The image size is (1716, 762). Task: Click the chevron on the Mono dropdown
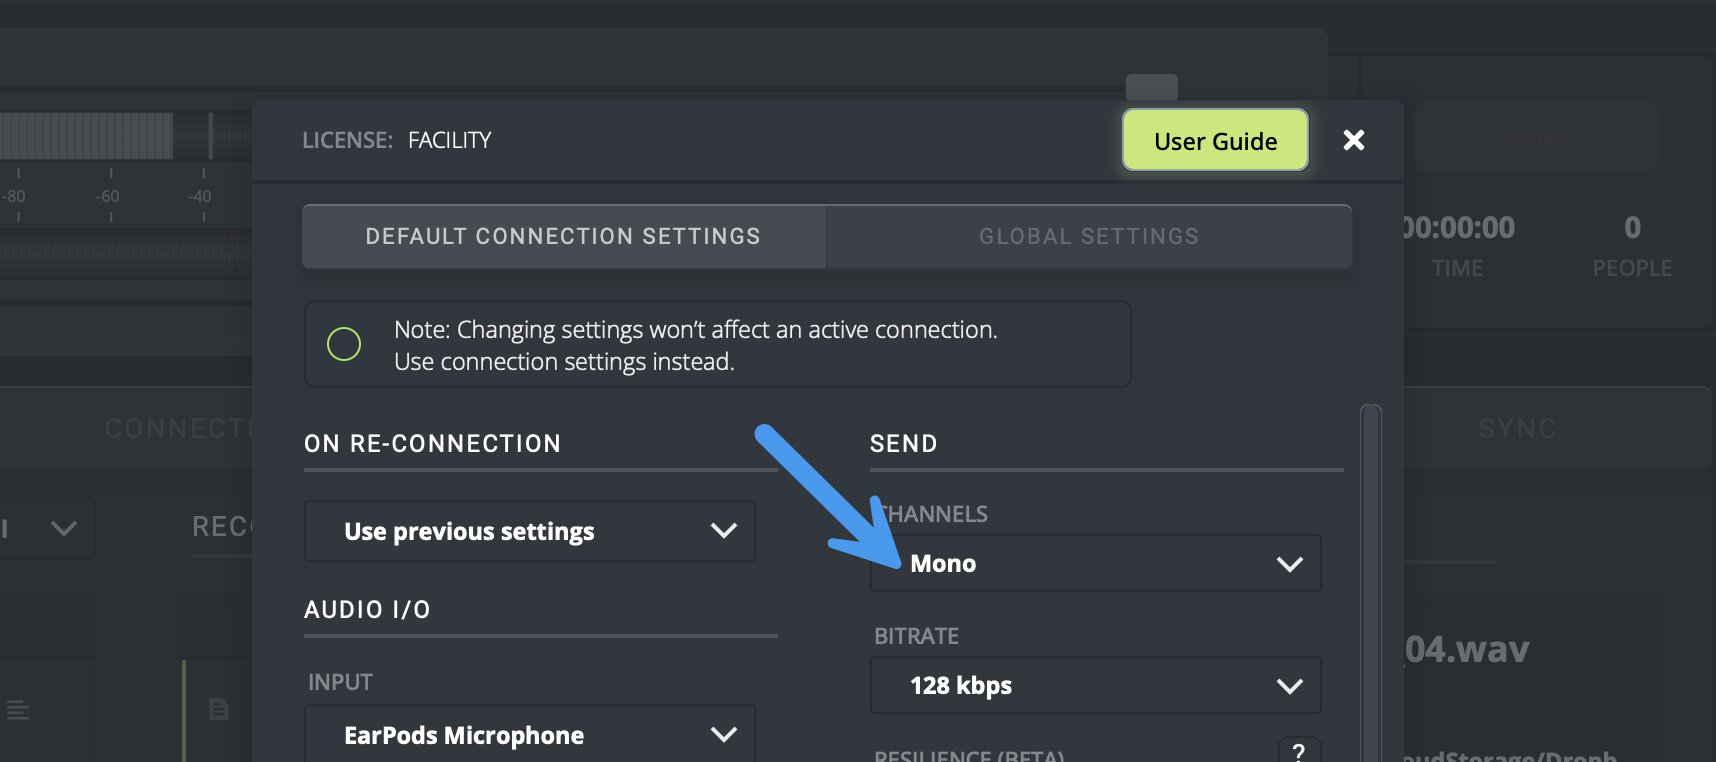1289,564
